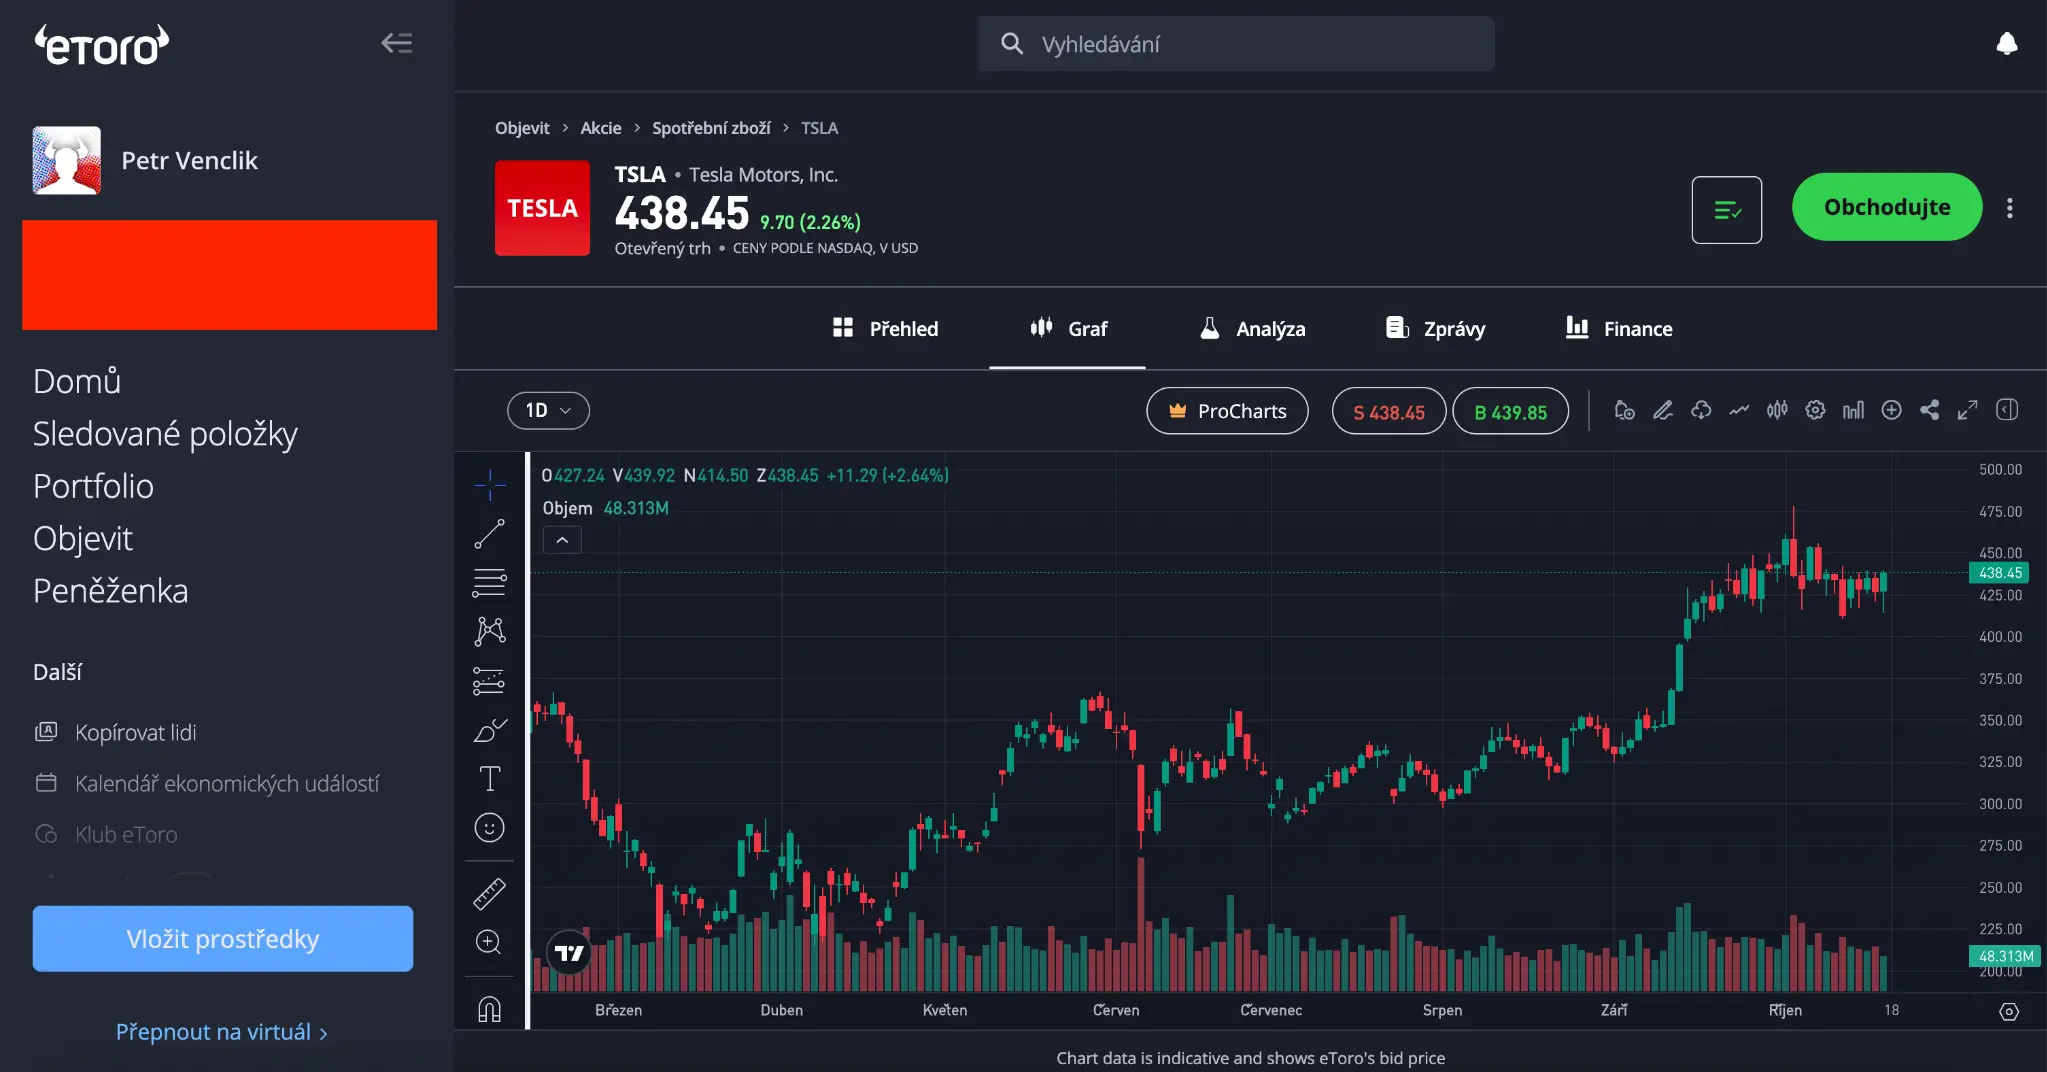Switch to the Analýza tab
The width and height of the screenshot is (2047, 1072).
click(x=1252, y=328)
